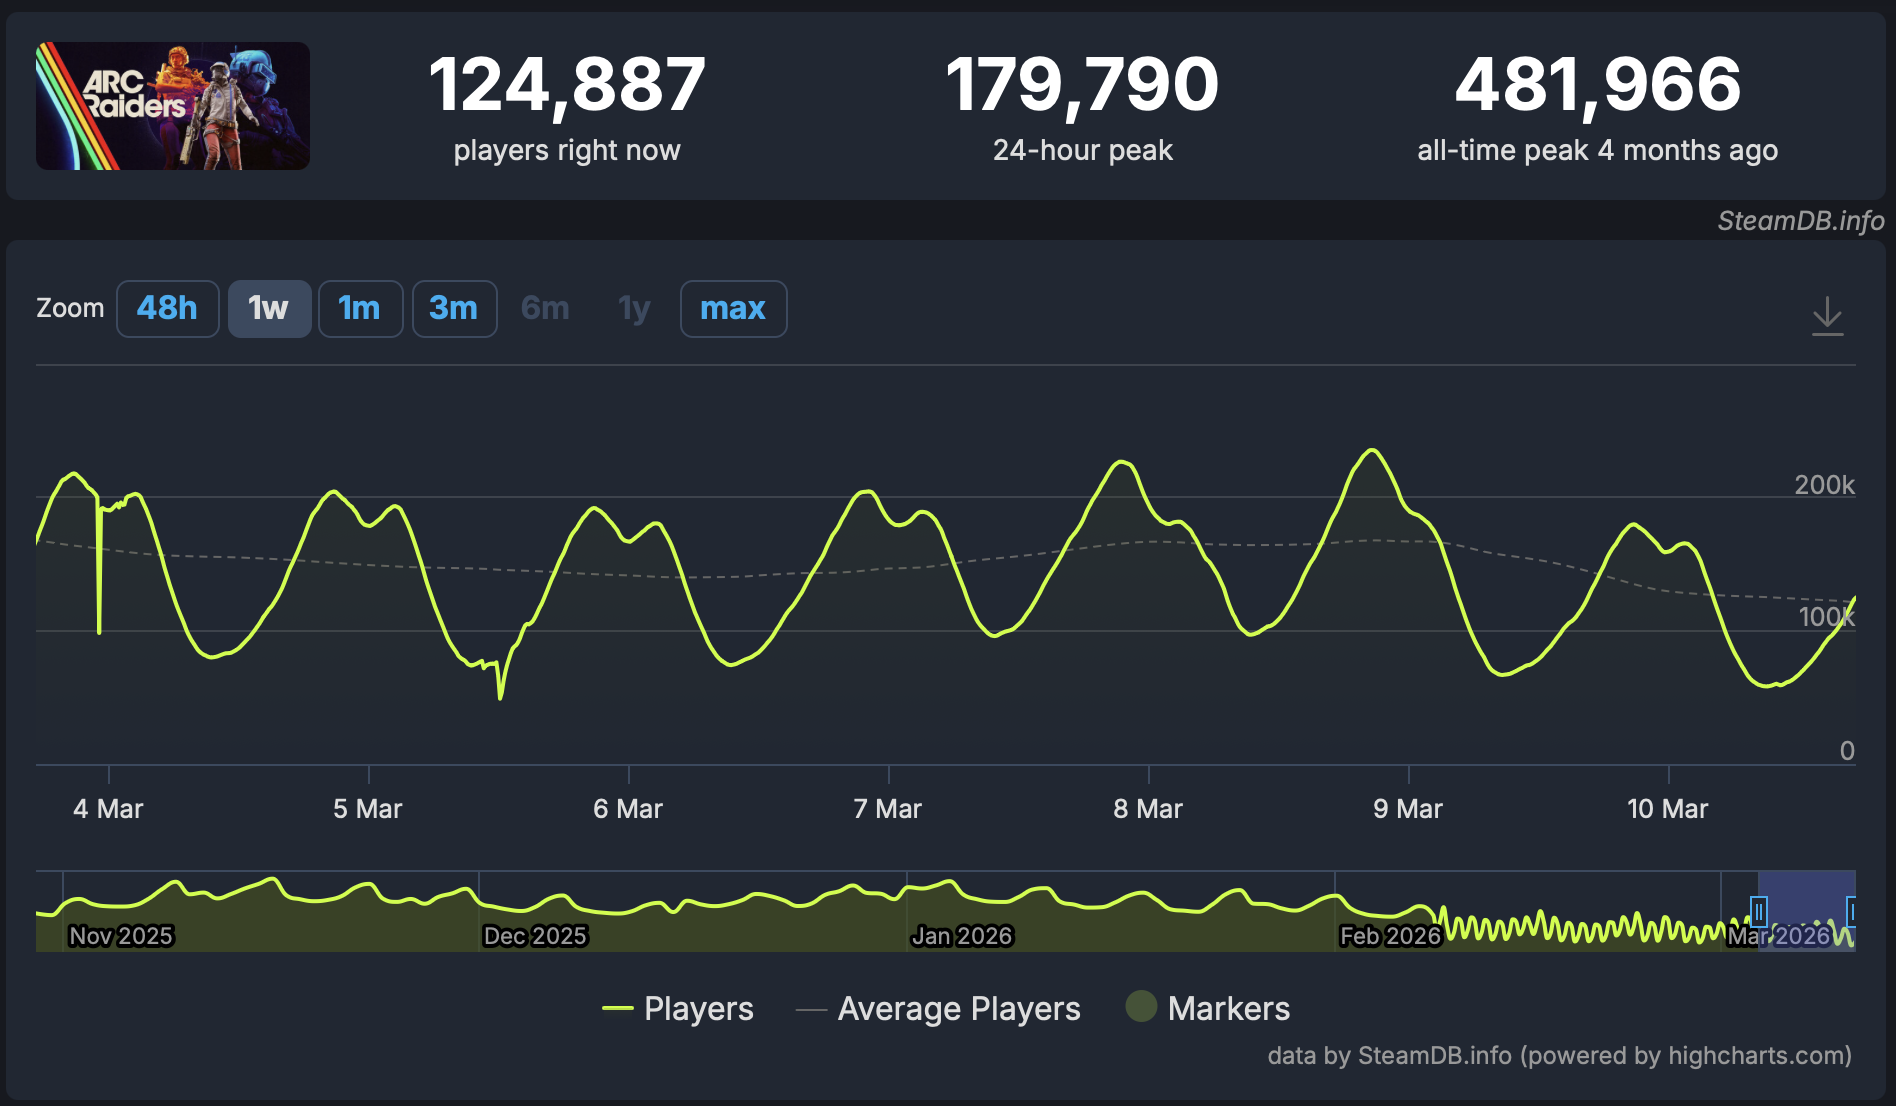
Task: Click the green Markers circle icon
Action: click(1141, 1006)
